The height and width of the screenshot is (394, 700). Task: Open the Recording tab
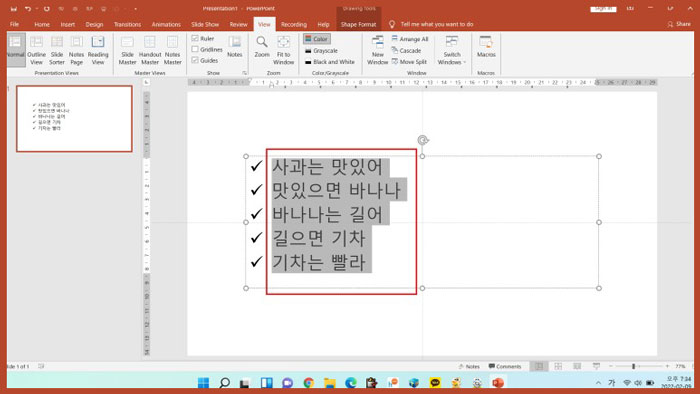pyautogui.click(x=294, y=25)
